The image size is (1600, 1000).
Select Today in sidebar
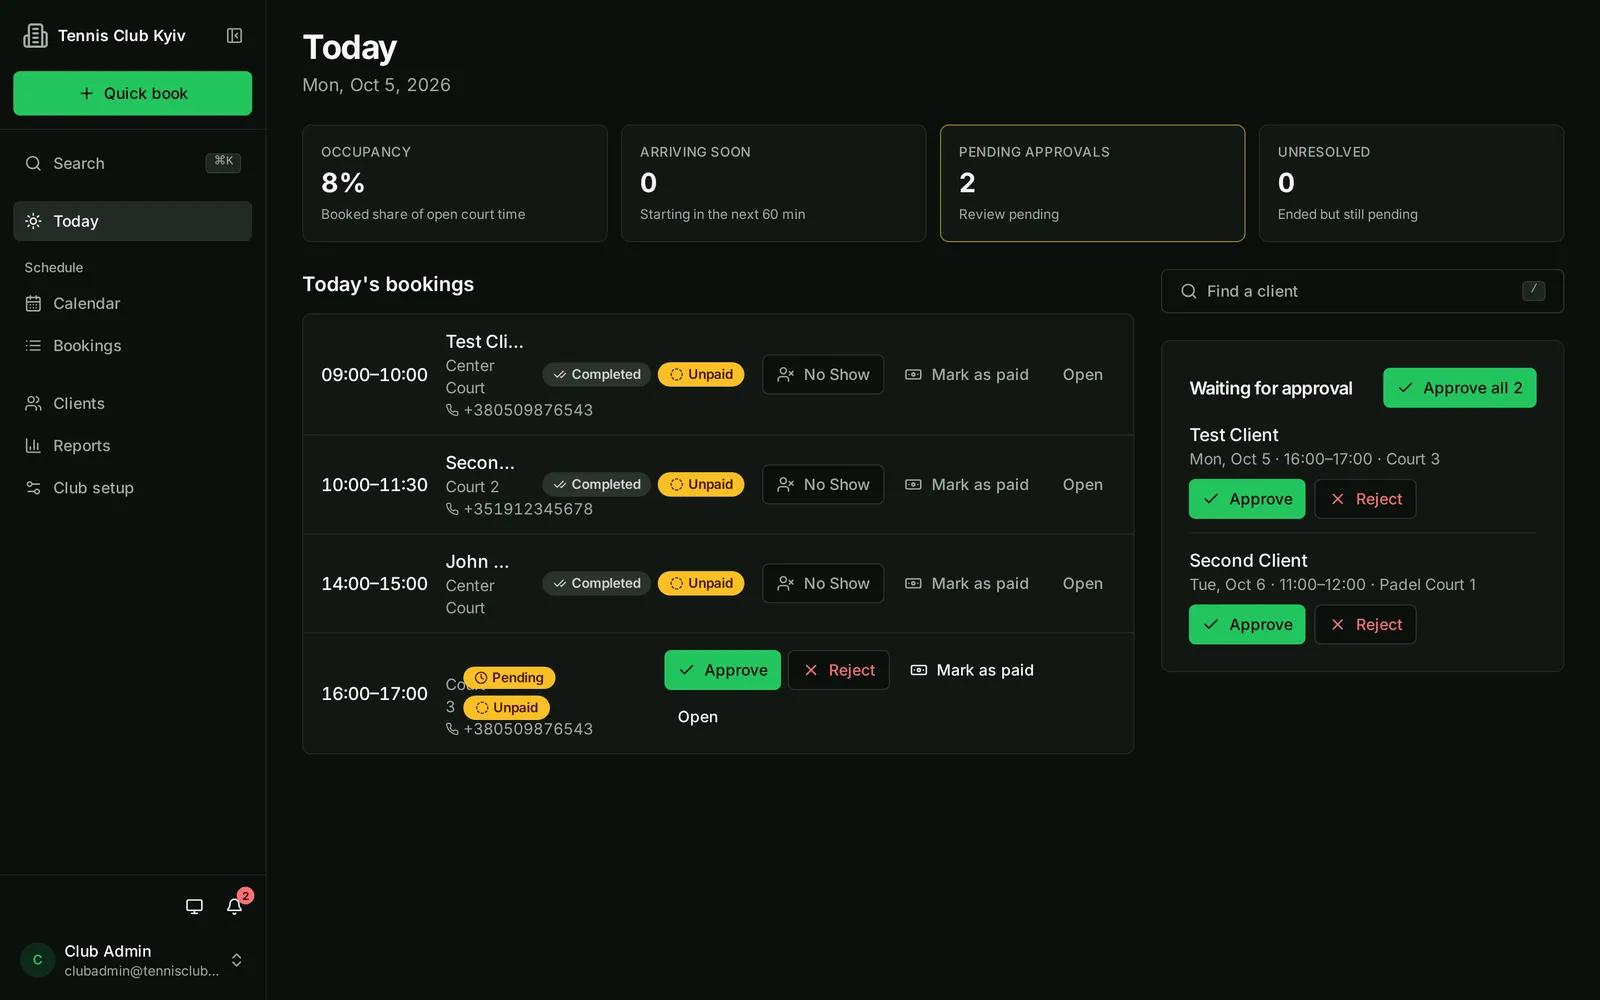click(132, 221)
